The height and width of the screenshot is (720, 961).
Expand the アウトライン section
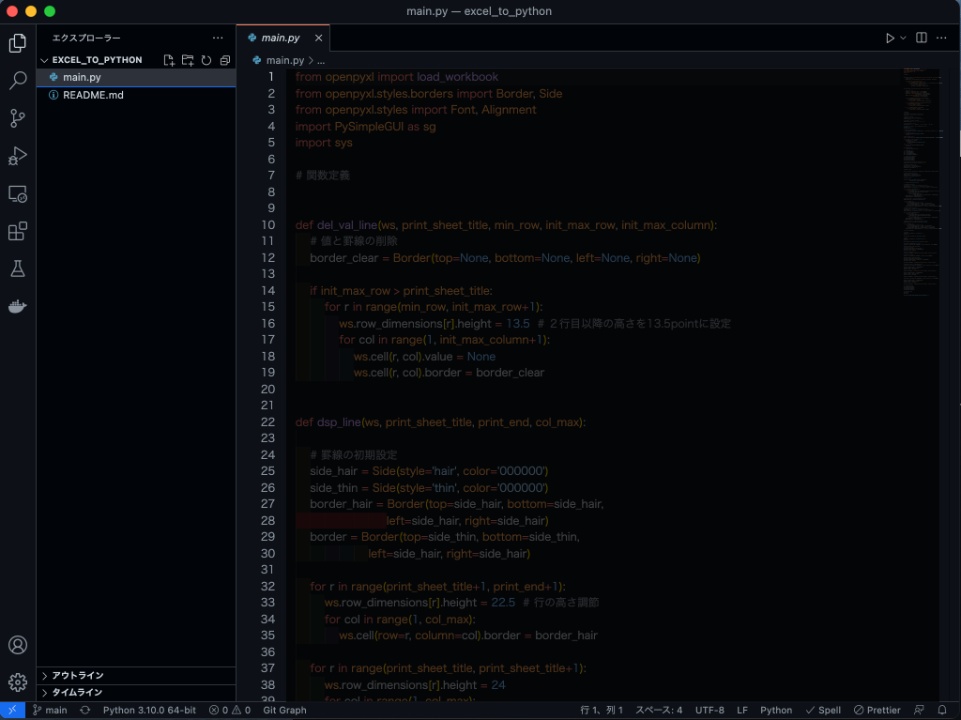click(x=77, y=675)
